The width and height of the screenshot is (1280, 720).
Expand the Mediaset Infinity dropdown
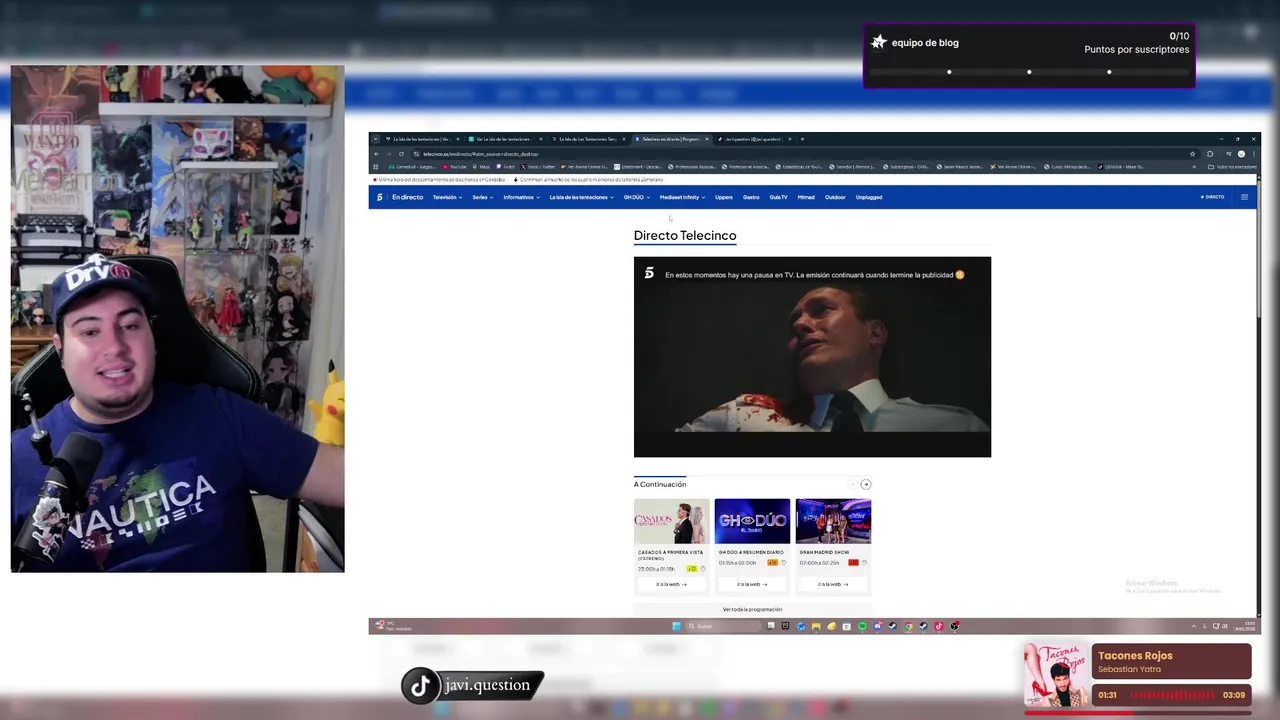pyautogui.click(x=682, y=197)
